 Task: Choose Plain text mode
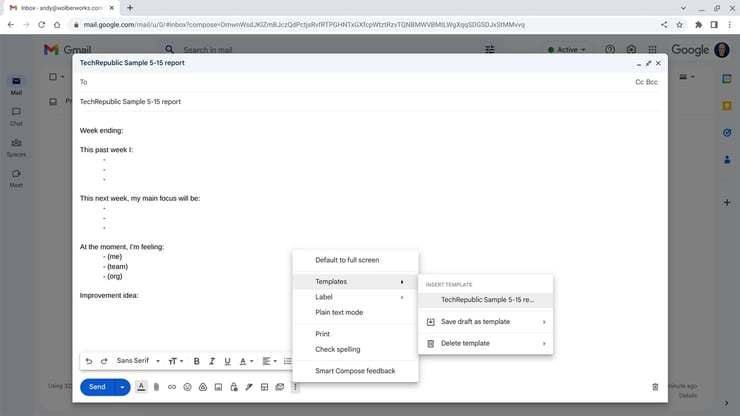[x=355, y=313]
